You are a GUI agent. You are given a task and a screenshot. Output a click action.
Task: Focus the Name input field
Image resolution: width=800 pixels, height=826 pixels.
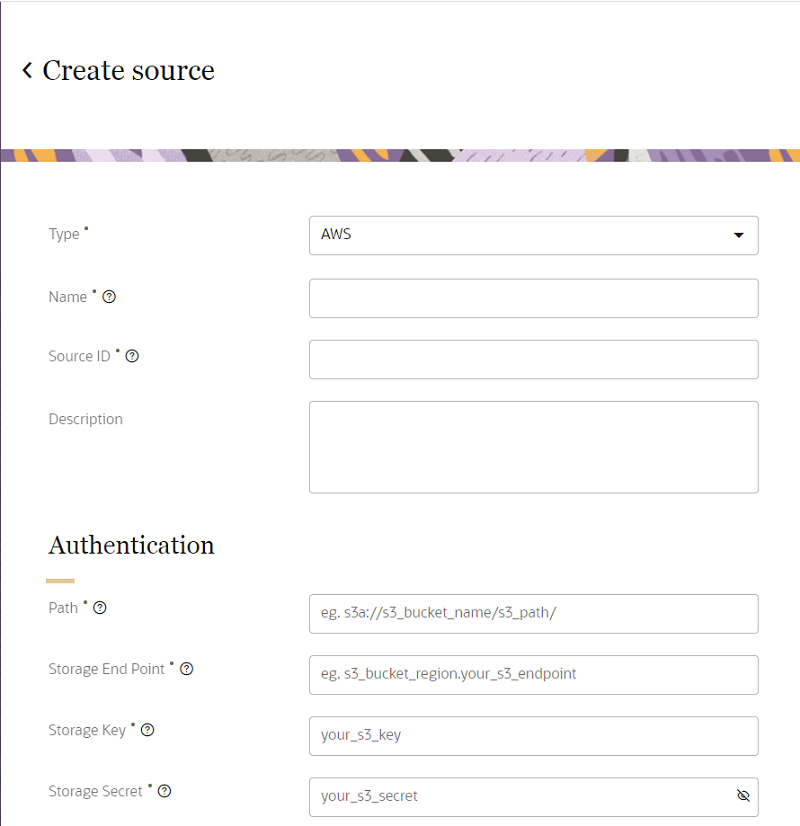533,298
